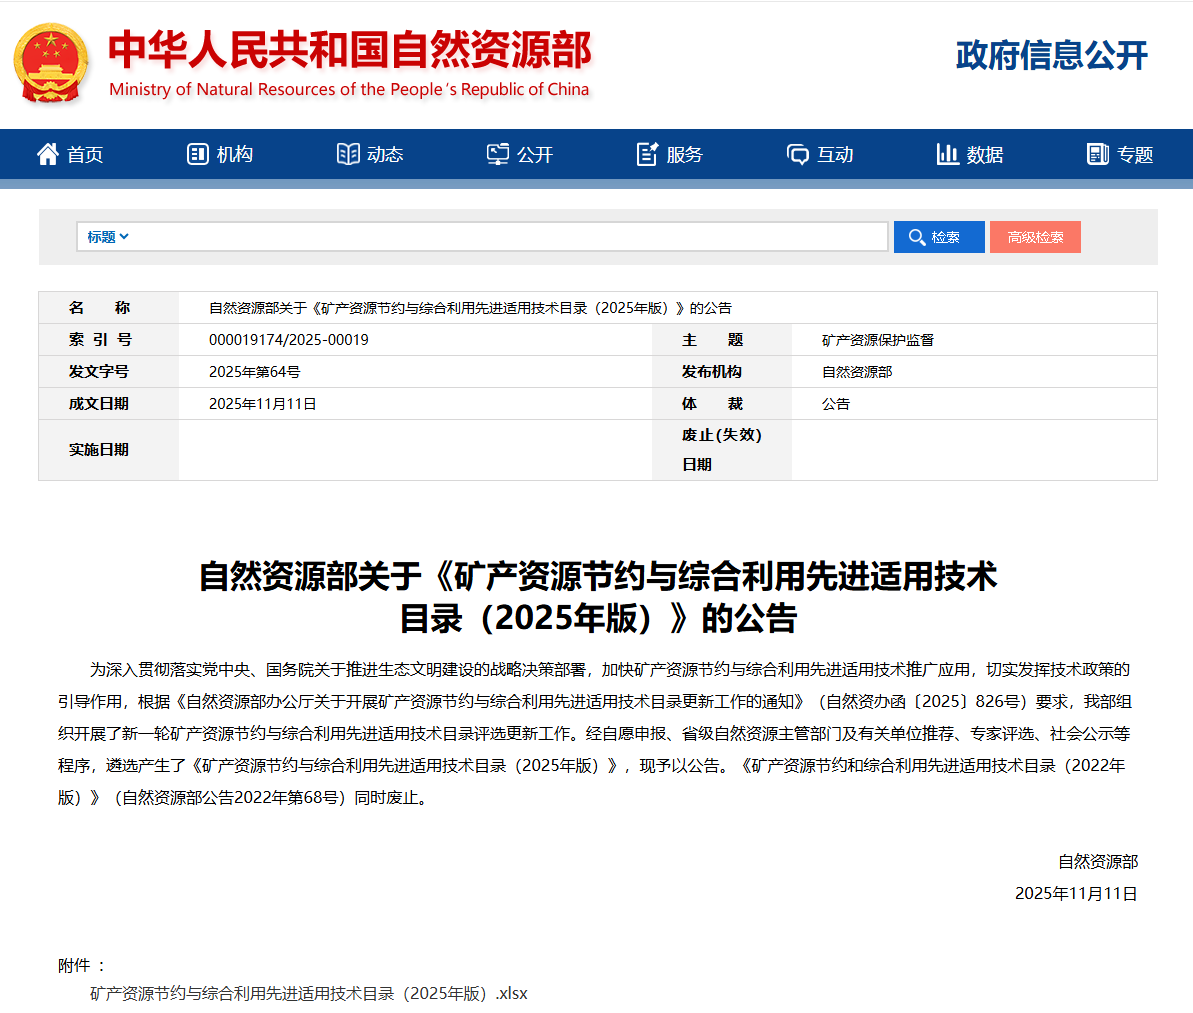Click the 附件： label

[81, 966]
